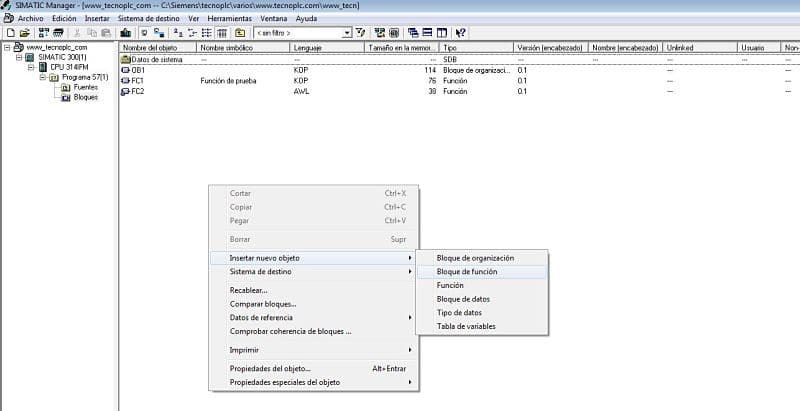The image size is (800, 411).
Task: Choose Función in the insert submenu
Action: tap(482, 286)
